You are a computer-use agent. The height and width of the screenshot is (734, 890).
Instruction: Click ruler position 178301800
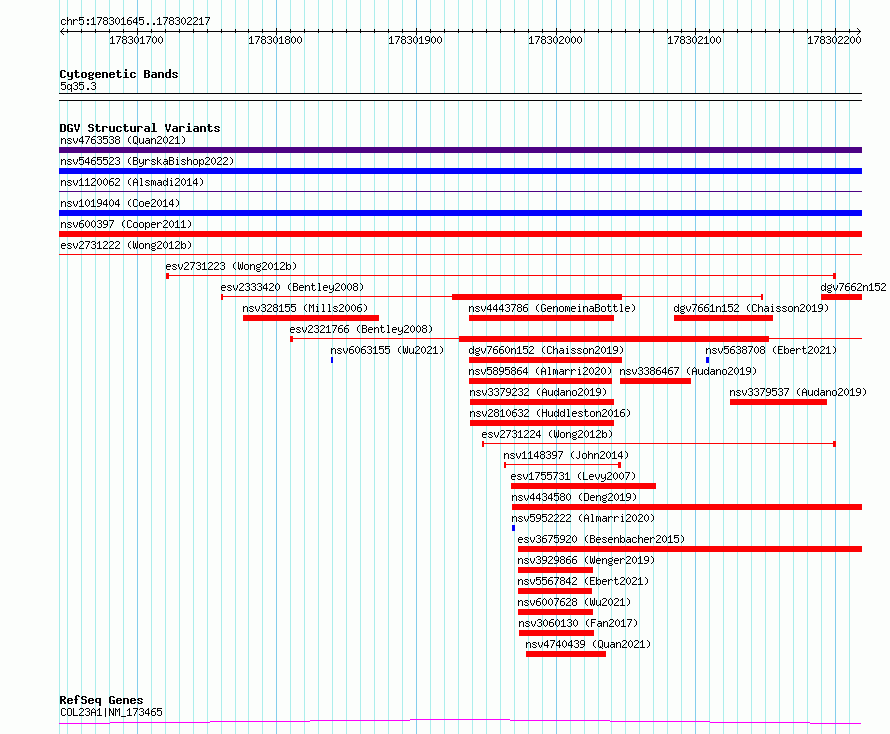coord(275,40)
